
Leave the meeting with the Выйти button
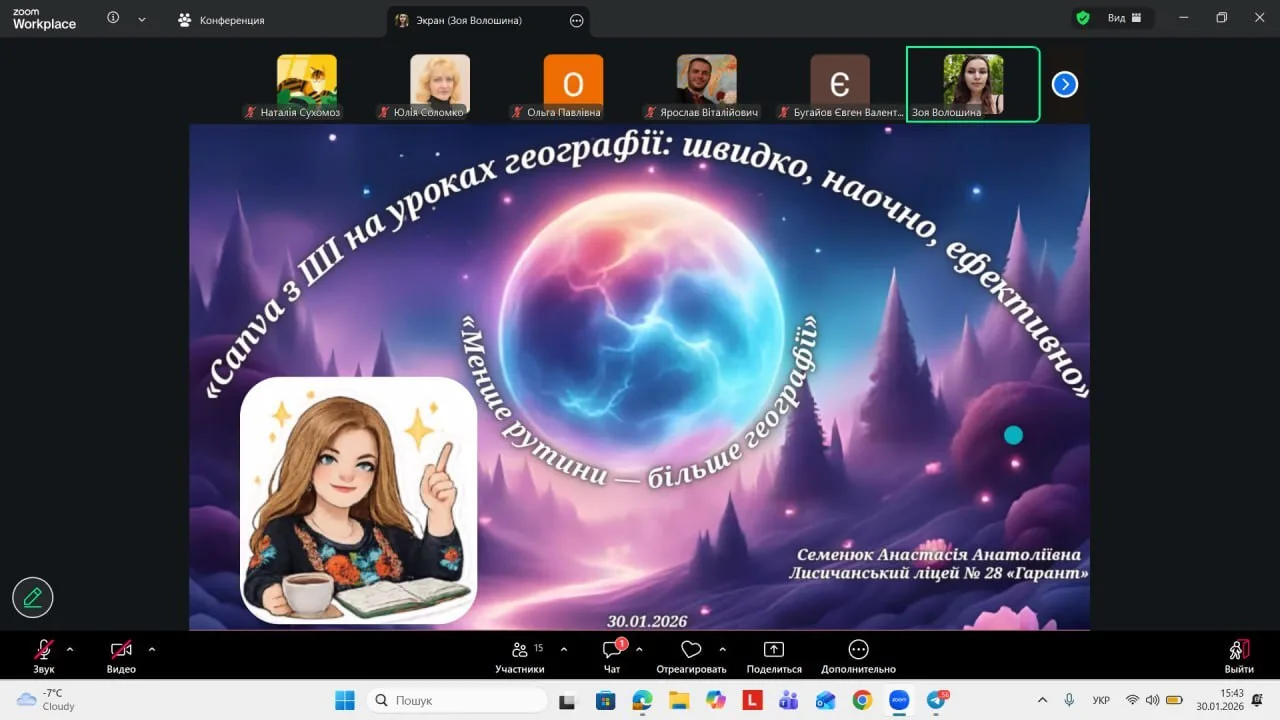pyautogui.click(x=1239, y=656)
